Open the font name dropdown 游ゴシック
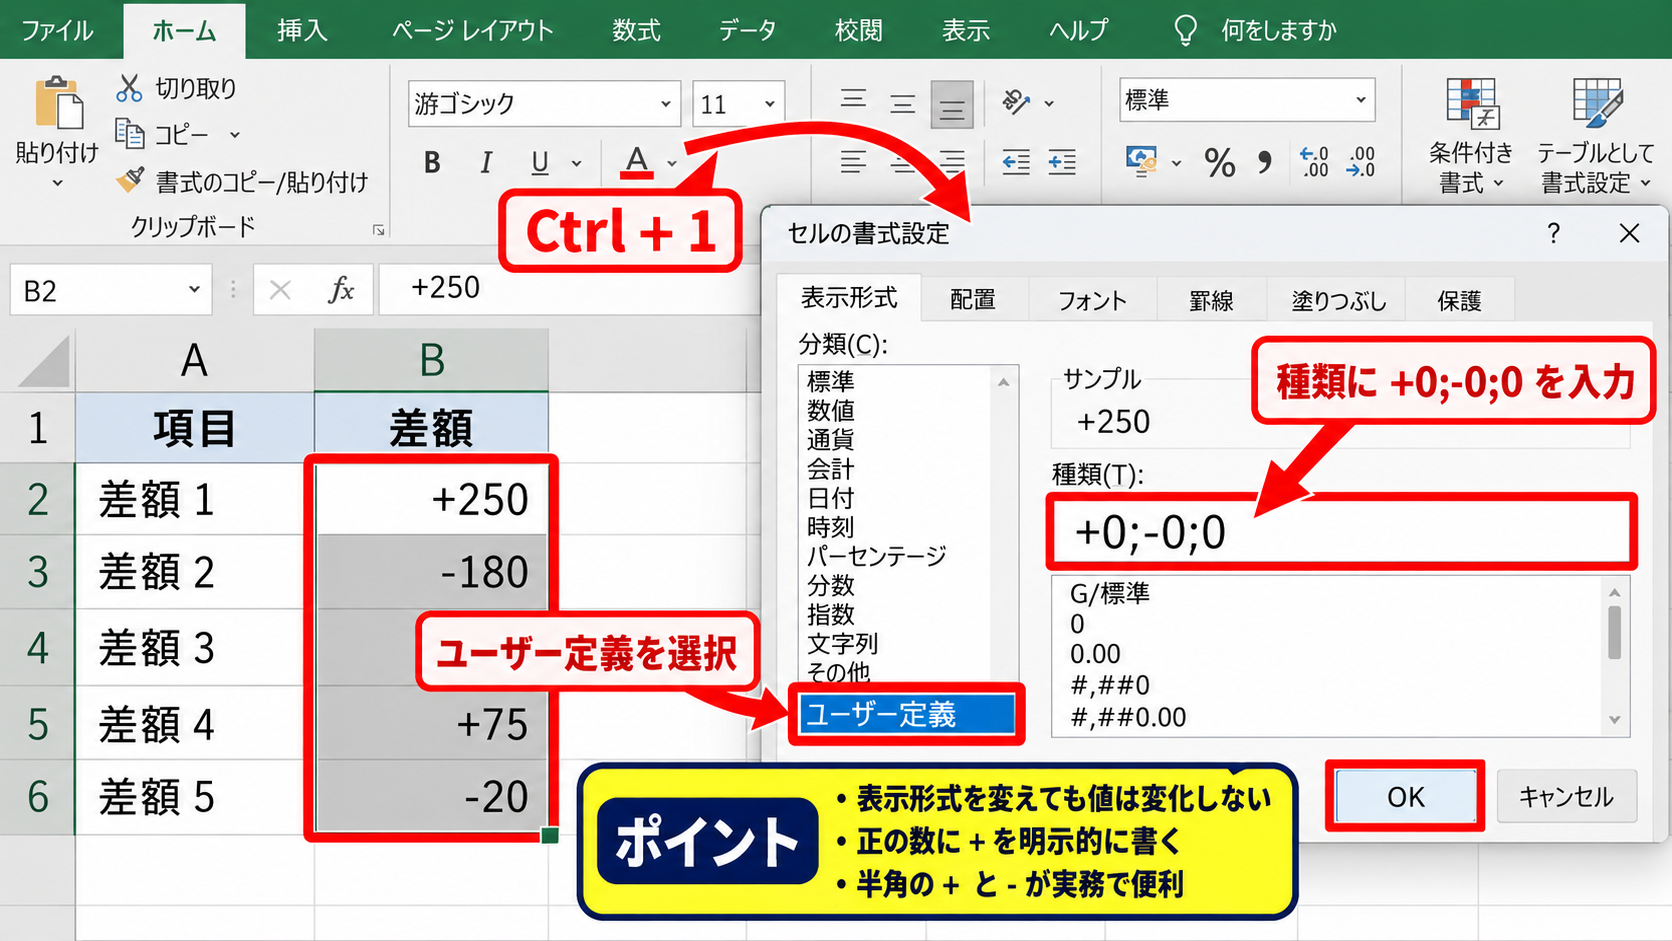Image resolution: width=1672 pixels, height=941 pixels. (666, 104)
